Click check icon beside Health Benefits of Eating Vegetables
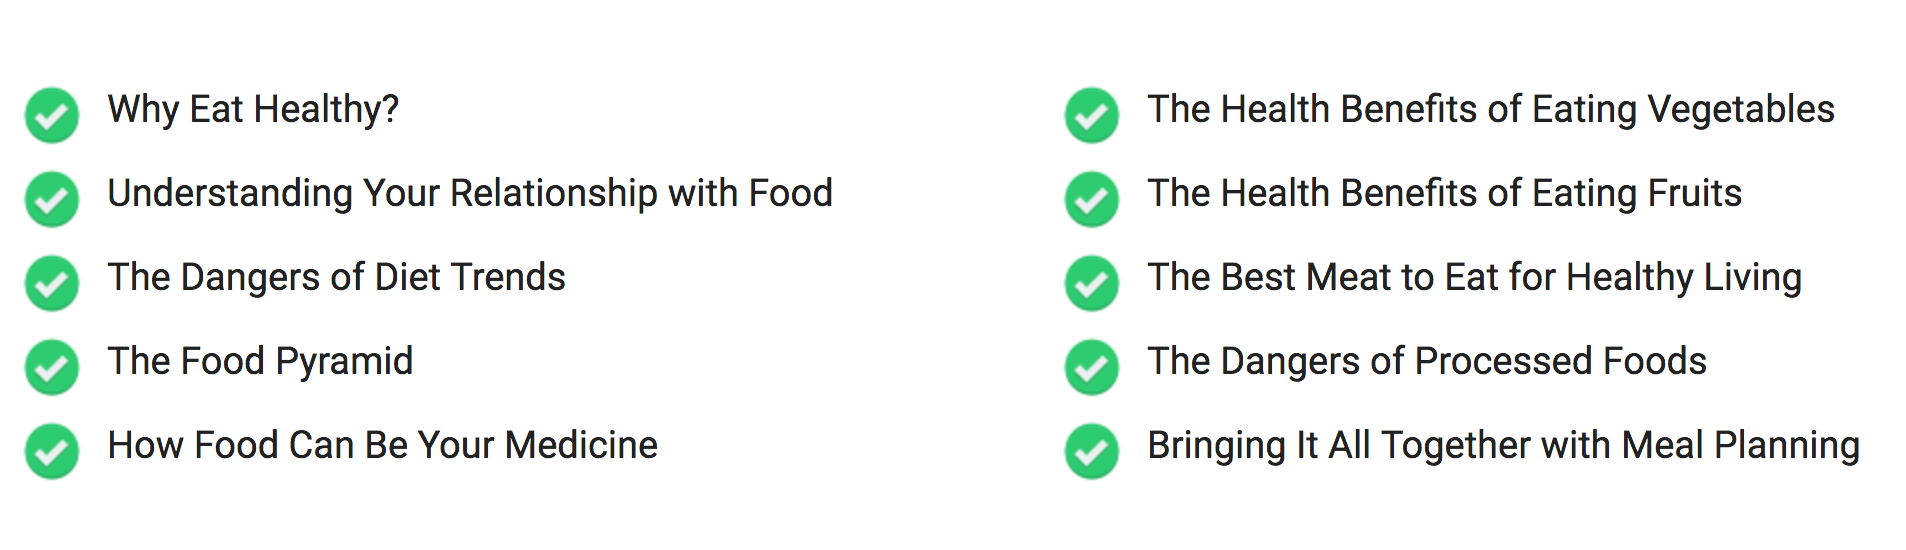The image size is (1906, 550). coord(1092,115)
